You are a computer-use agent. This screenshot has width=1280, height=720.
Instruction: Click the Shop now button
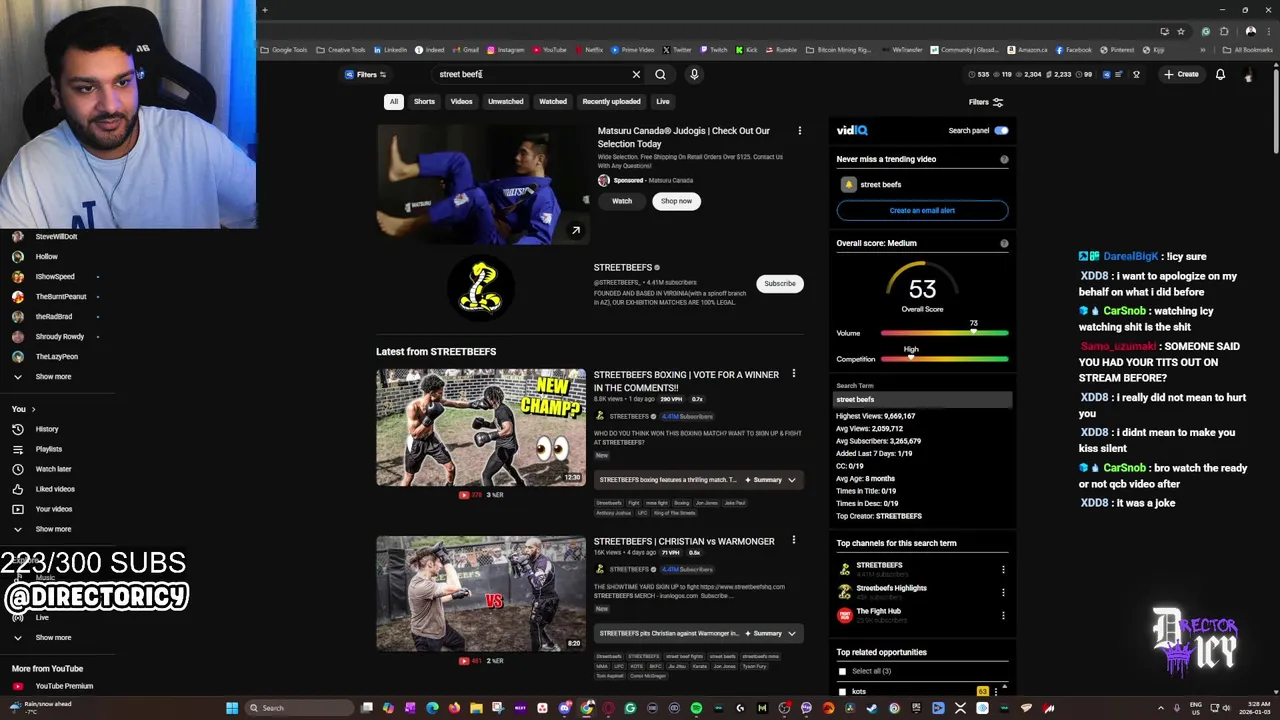click(676, 201)
